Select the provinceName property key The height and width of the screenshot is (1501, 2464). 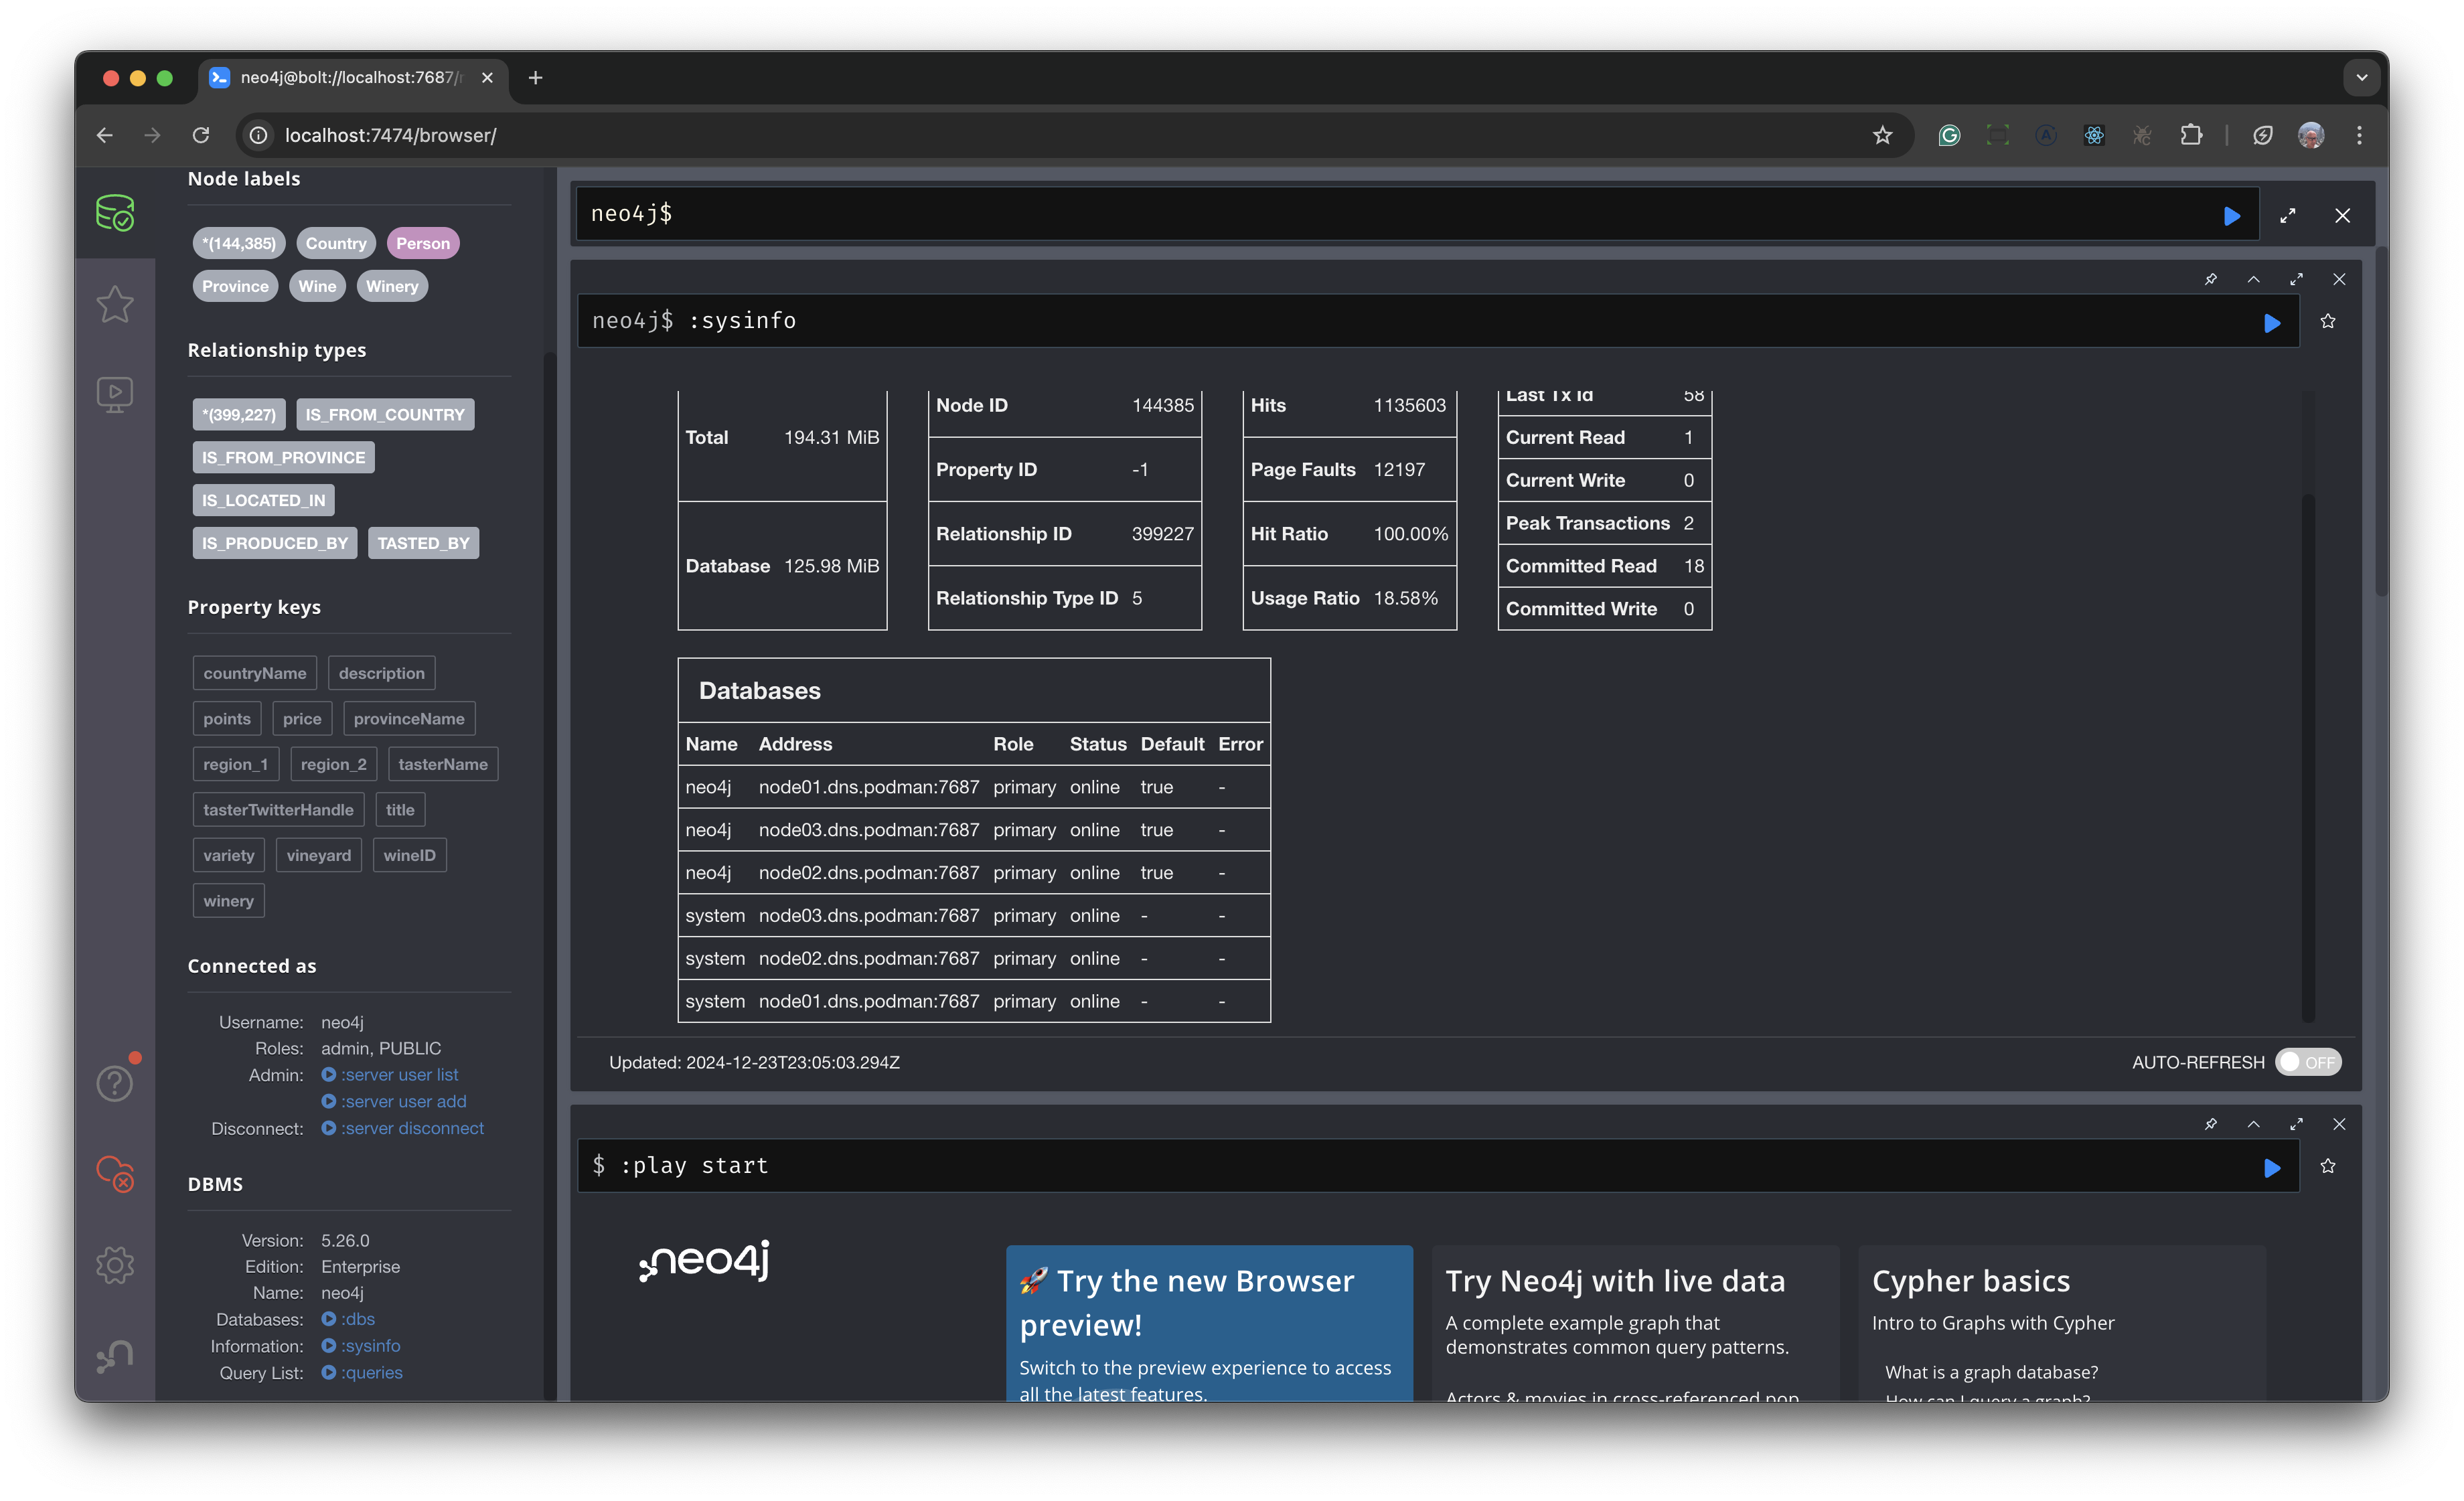click(409, 719)
